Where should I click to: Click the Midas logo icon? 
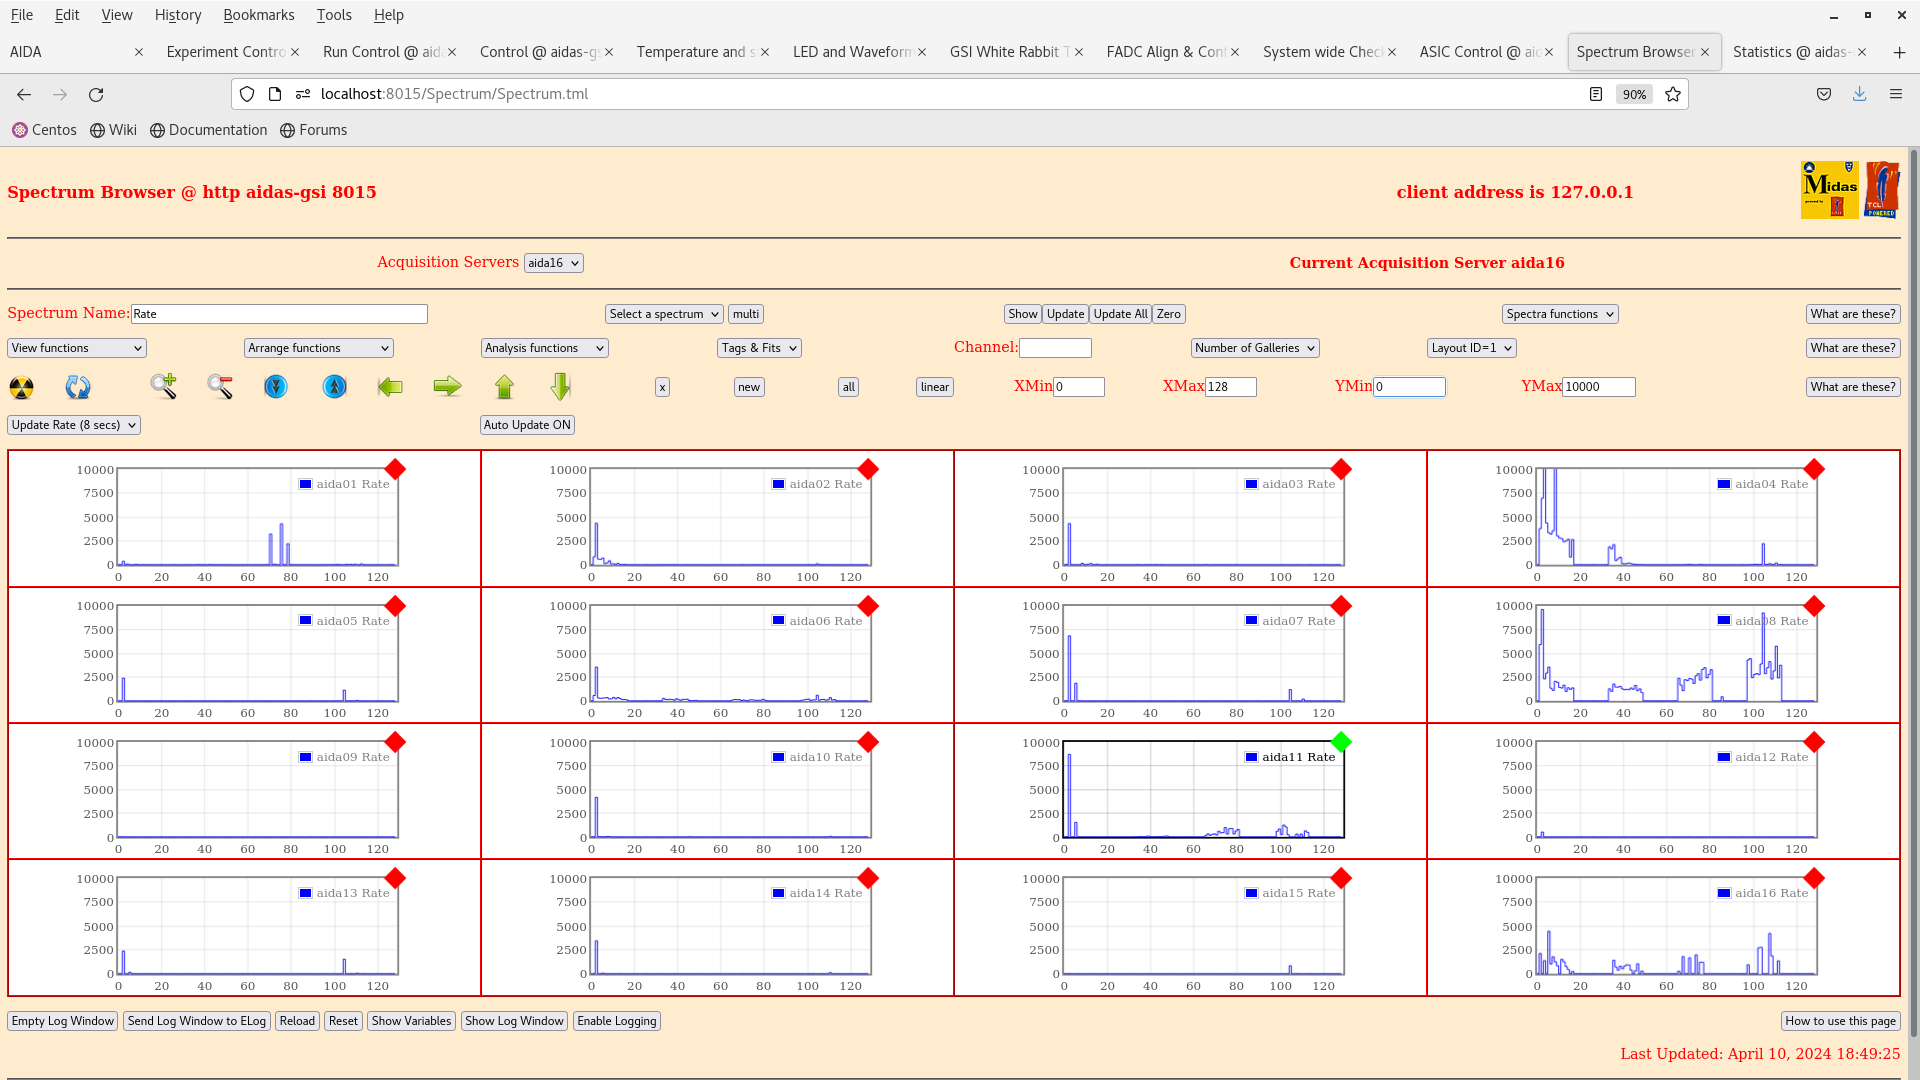[x=1829, y=190]
